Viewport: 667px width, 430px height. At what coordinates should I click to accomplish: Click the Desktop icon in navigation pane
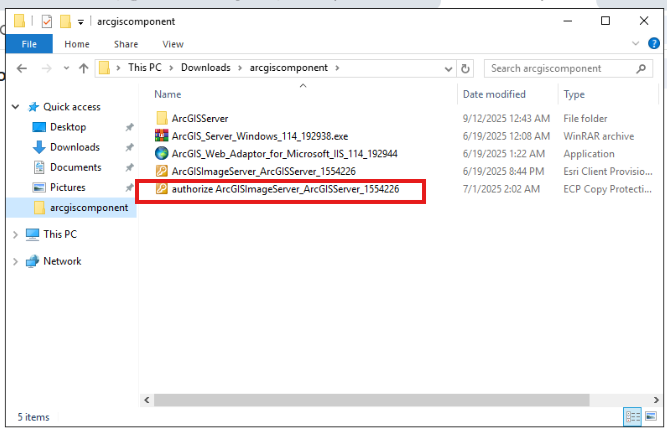pyautogui.click(x=39, y=127)
